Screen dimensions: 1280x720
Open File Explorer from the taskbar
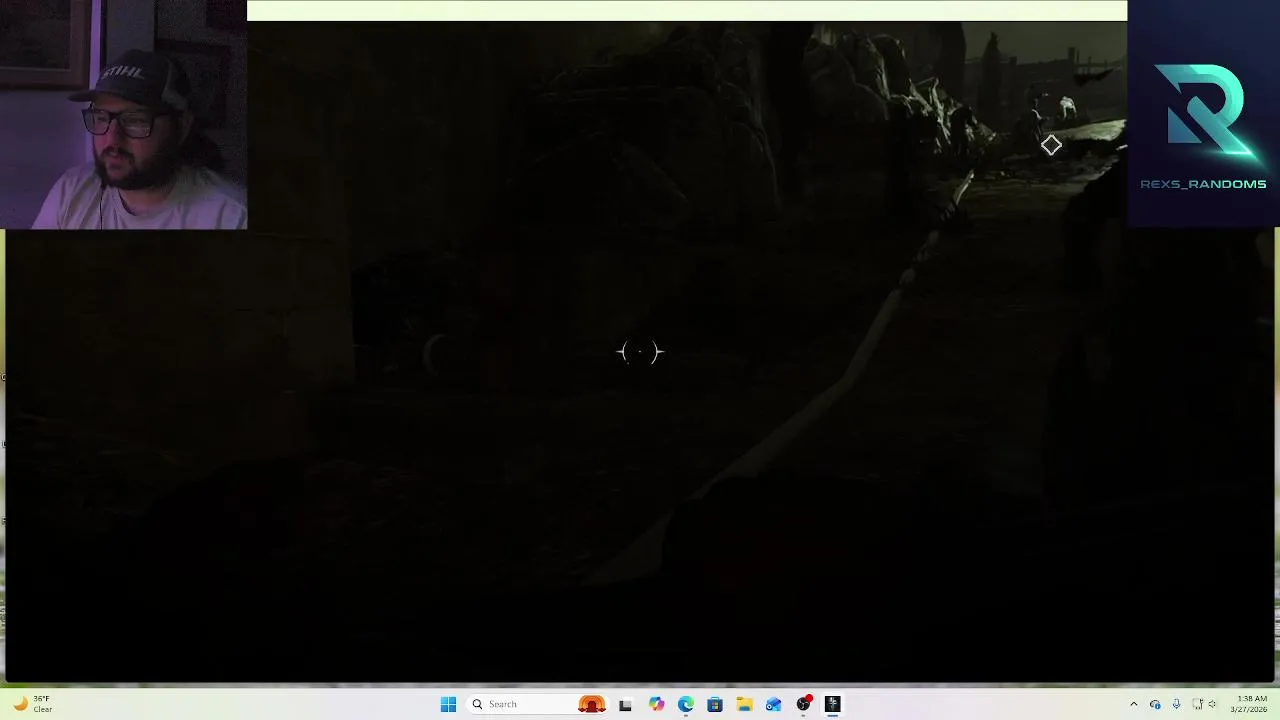[744, 704]
